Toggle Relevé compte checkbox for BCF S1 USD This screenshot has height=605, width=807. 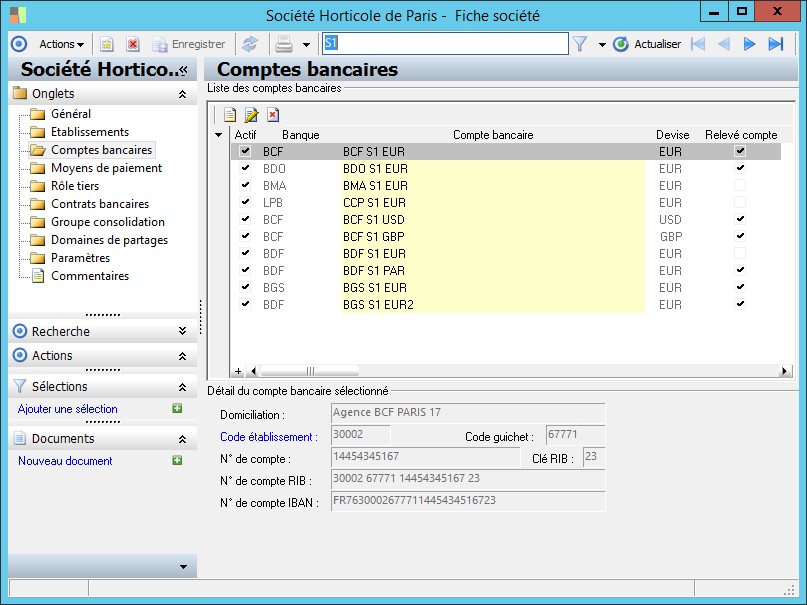click(739, 219)
